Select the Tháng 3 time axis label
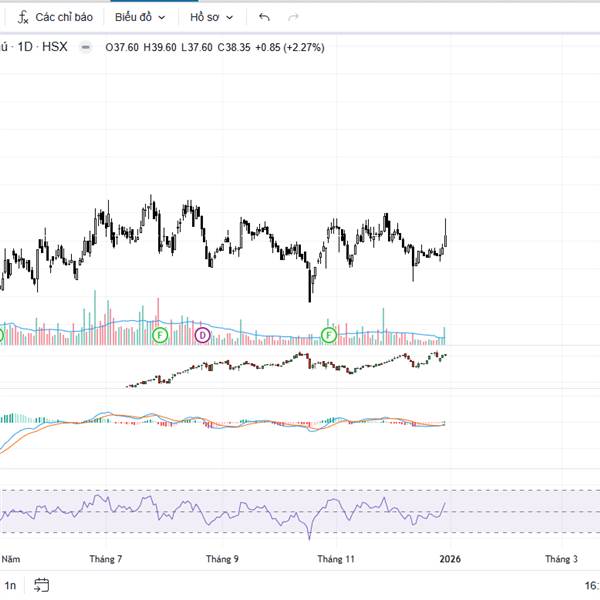600x600 pixels. [561, 559]
